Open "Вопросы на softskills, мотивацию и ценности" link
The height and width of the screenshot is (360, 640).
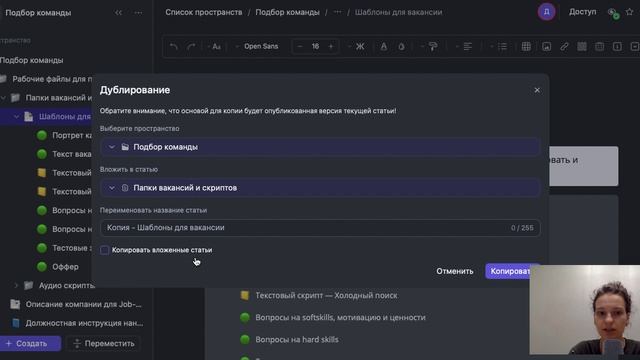[340, 317]
